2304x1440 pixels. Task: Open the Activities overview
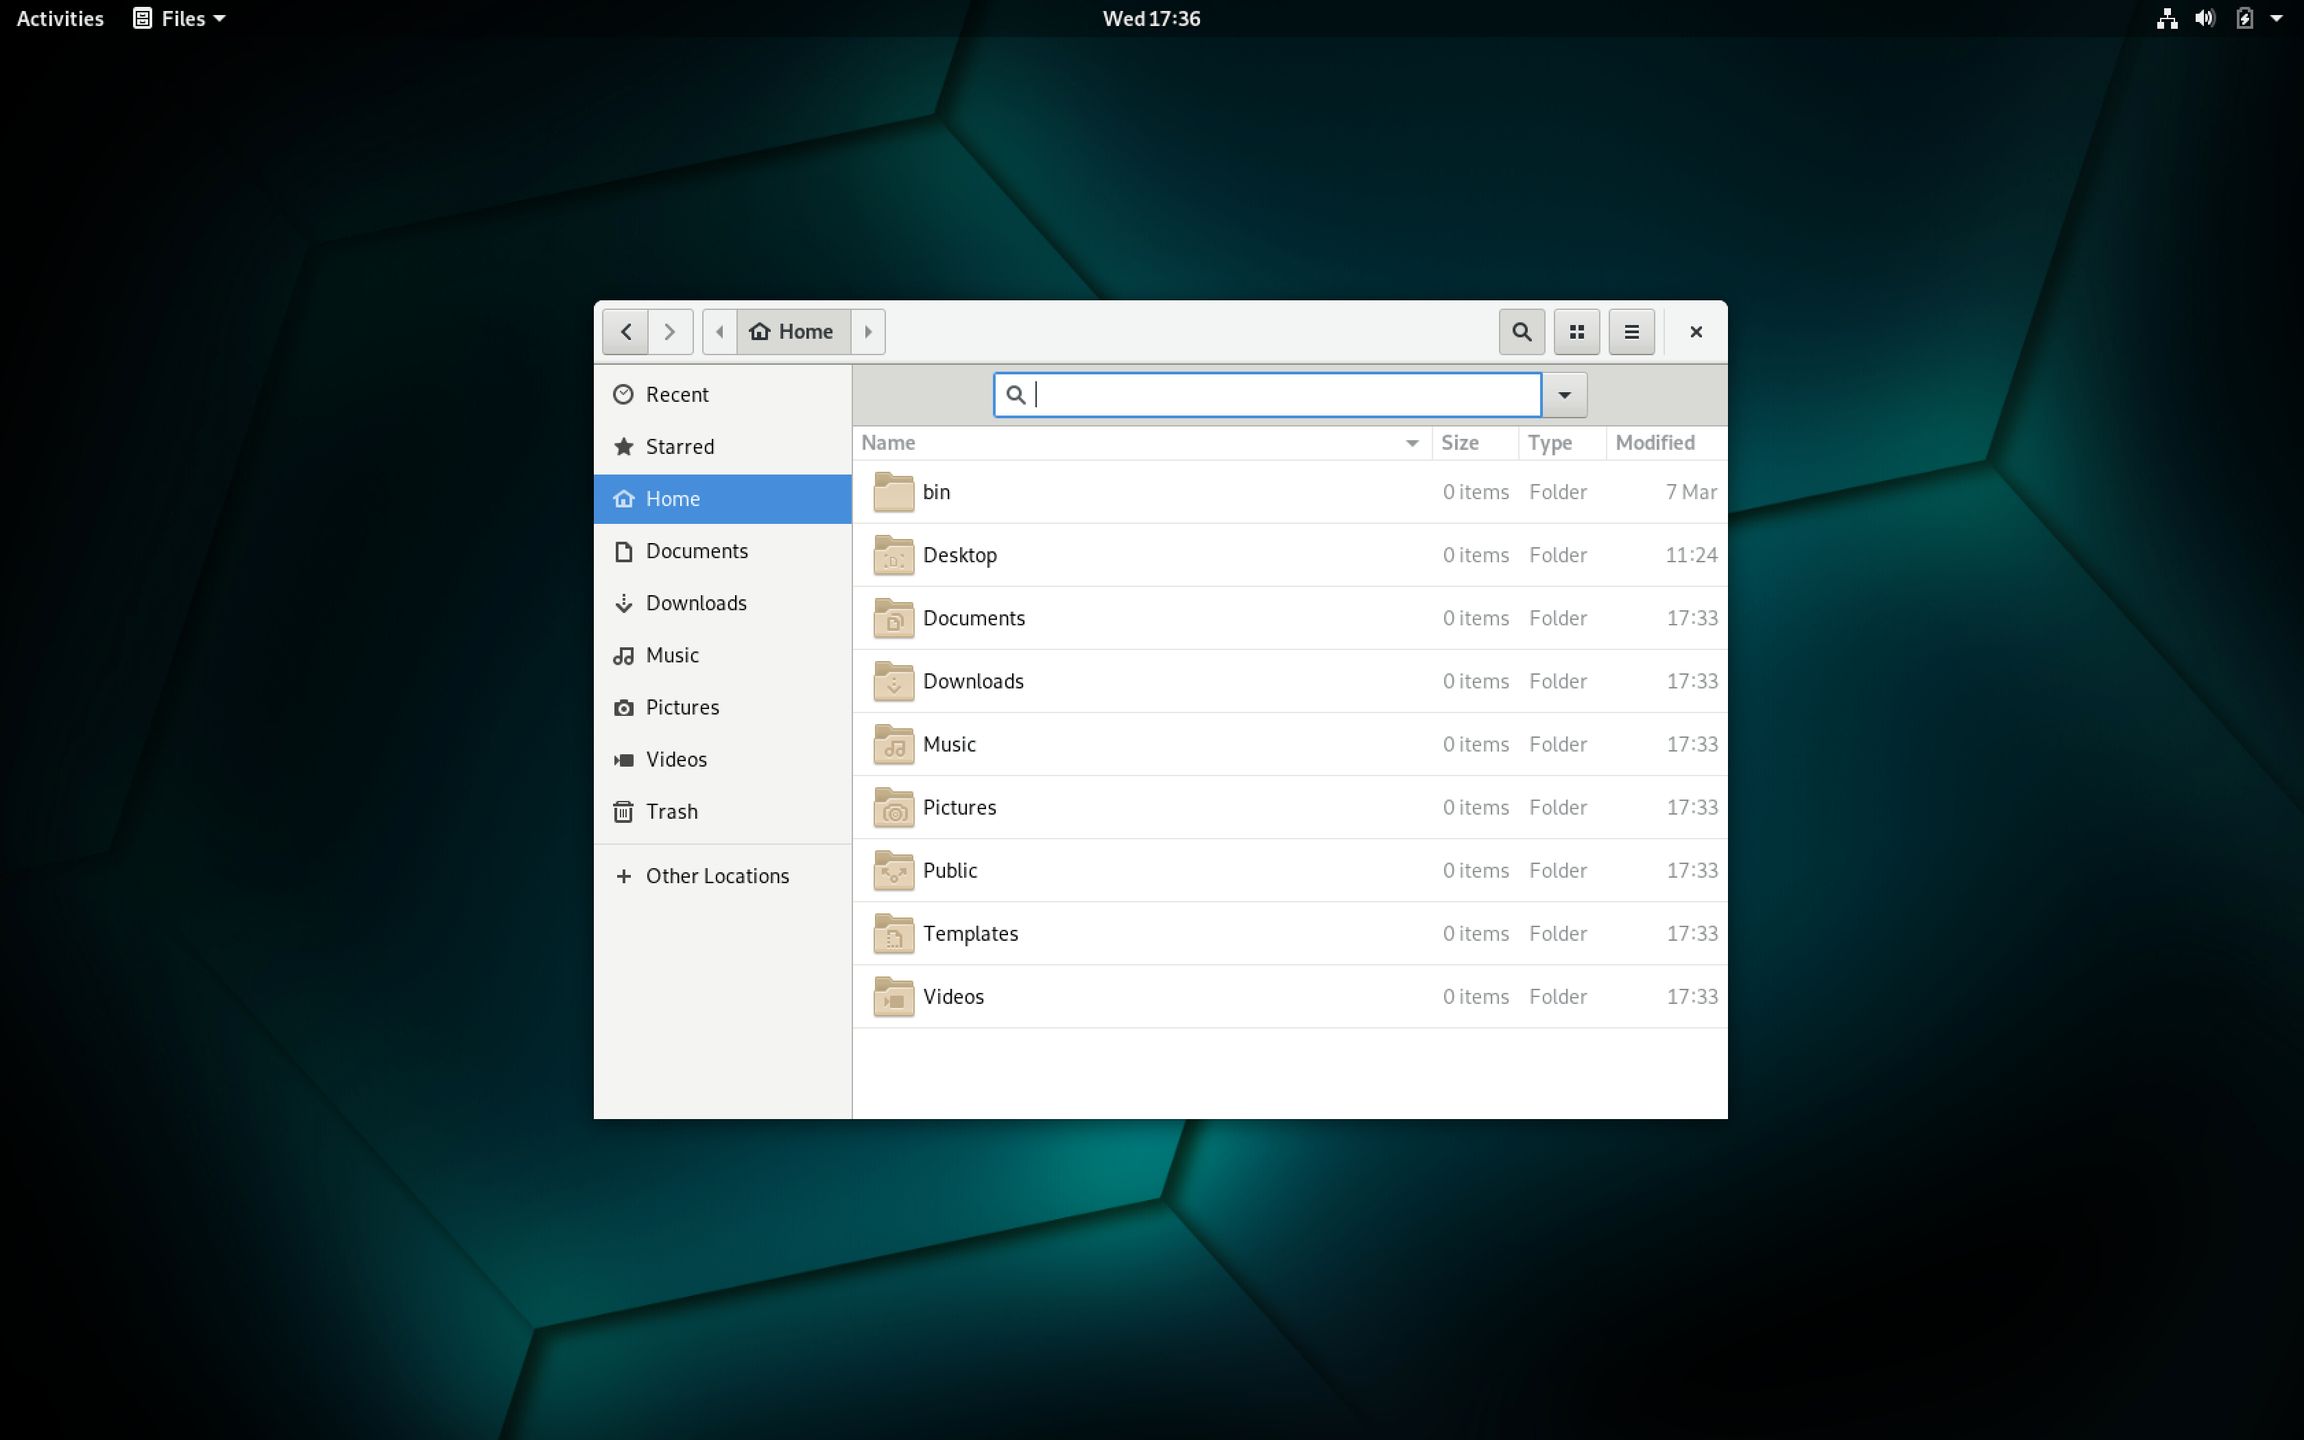[60, 18]
